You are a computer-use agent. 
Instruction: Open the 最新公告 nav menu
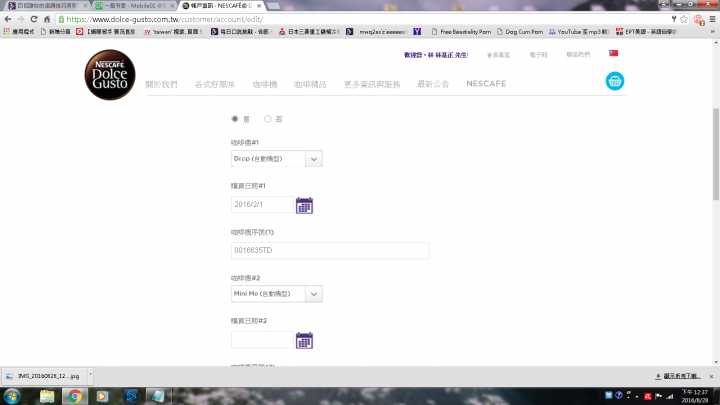pos(433,84)
